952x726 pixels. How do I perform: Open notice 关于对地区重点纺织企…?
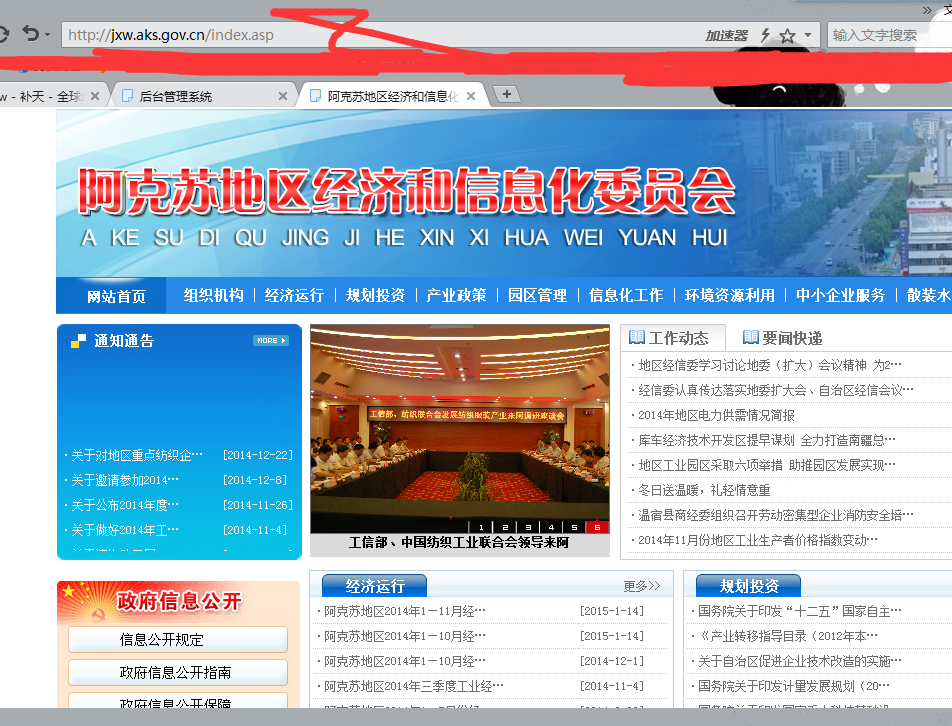(137, 455)
